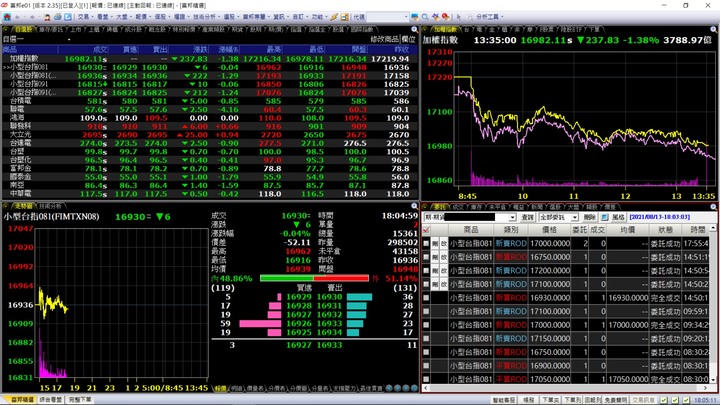Open the 交易 dropdown menu
Viewport: 720px width, 405px height.
pos(85,17)
